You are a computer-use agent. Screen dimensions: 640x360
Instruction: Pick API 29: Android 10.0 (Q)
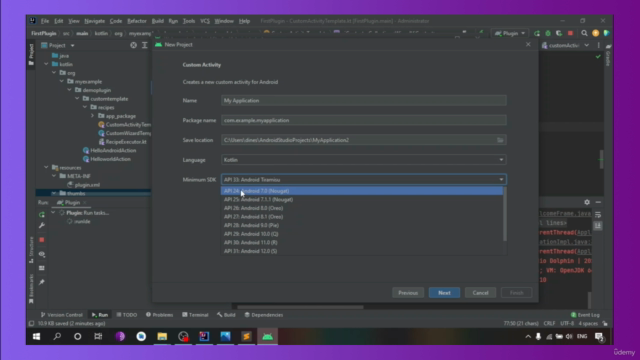point(362,234)
